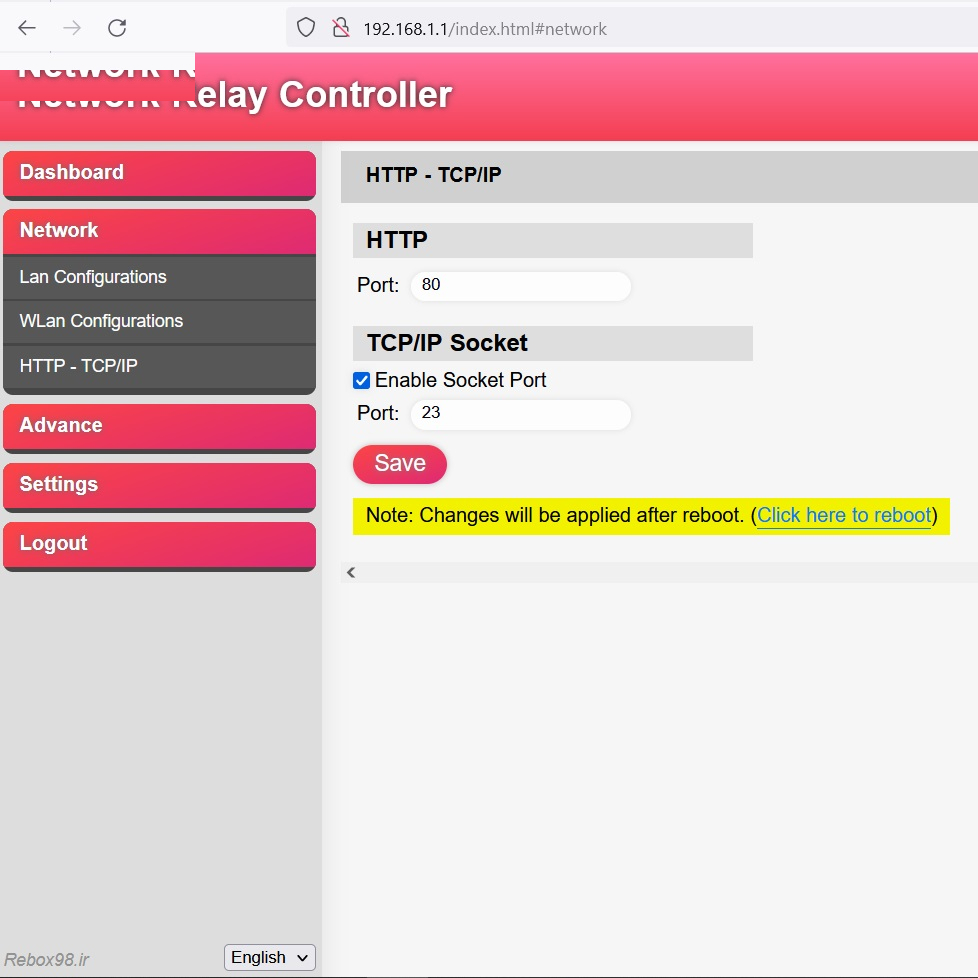Log out using the Logout button
Screen dimensions: 978x978
[x=159, y=544]
